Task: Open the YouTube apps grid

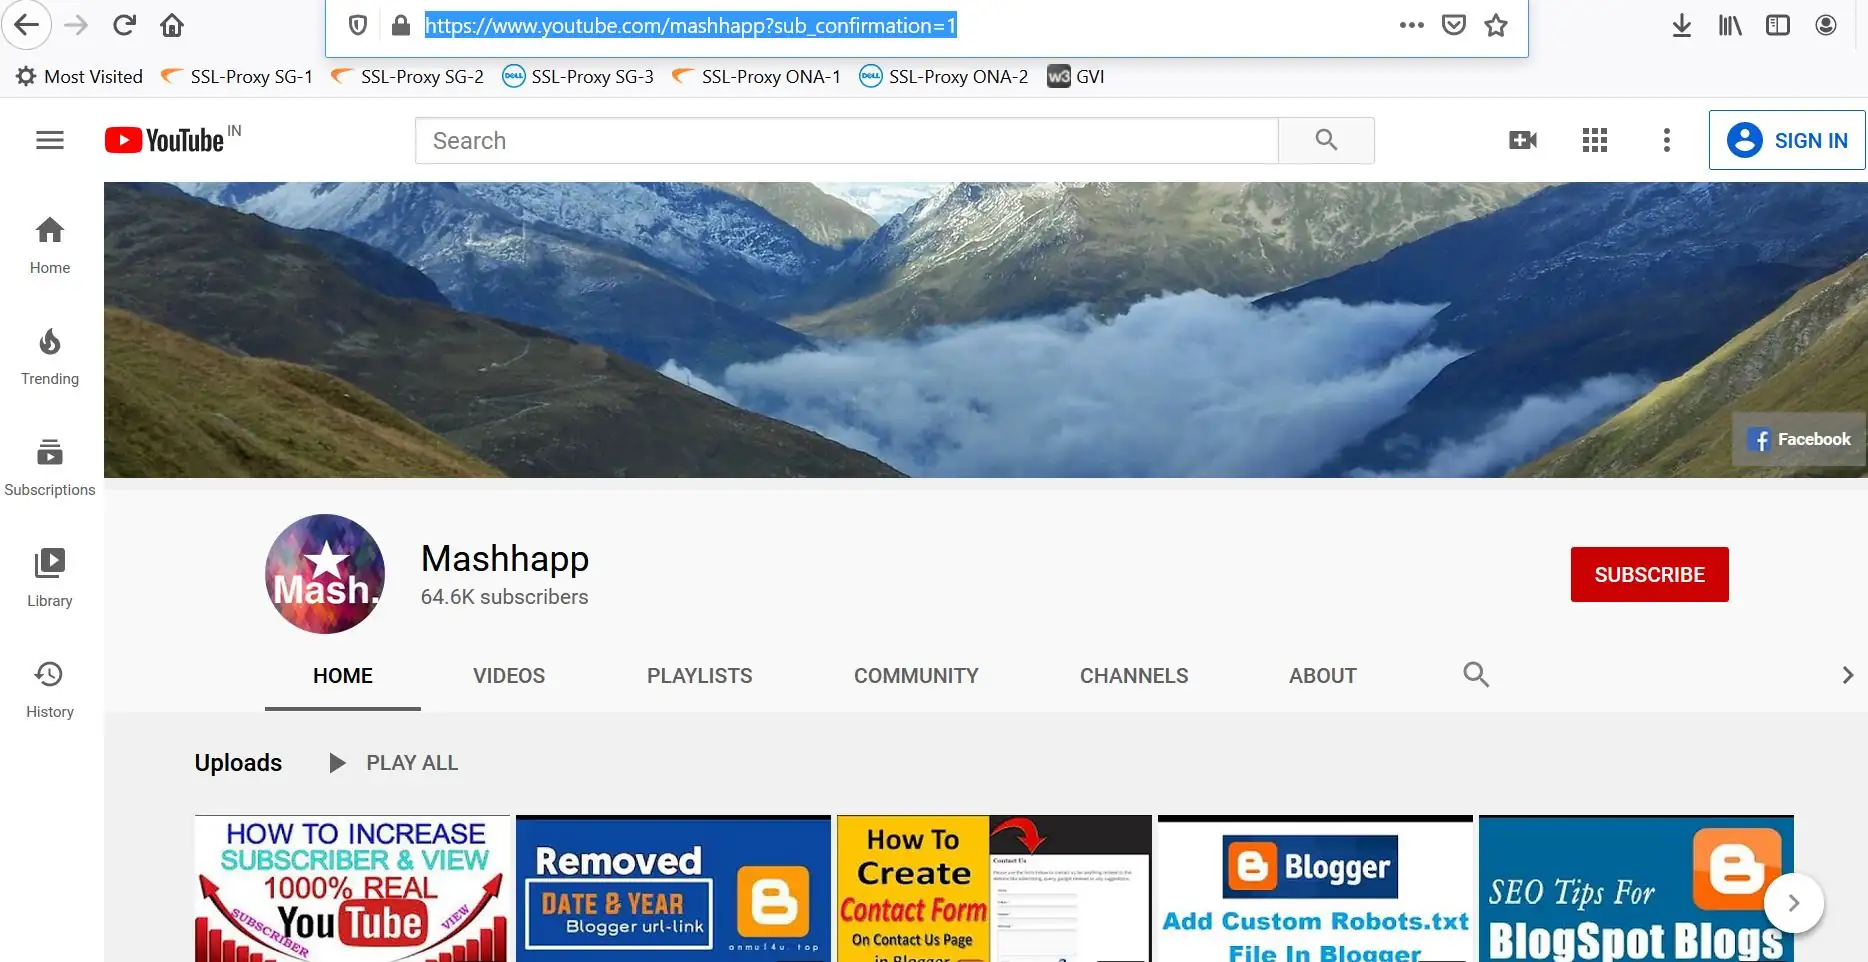Action: tap(1595, 140)
